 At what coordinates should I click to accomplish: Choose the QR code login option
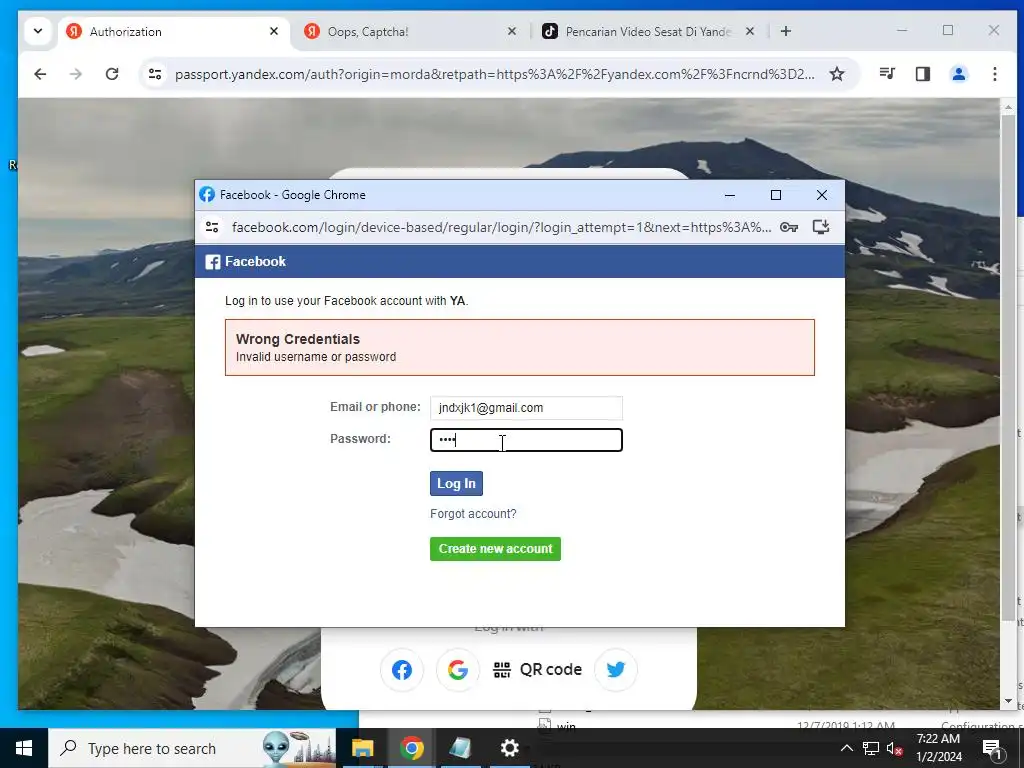point(537,669)
